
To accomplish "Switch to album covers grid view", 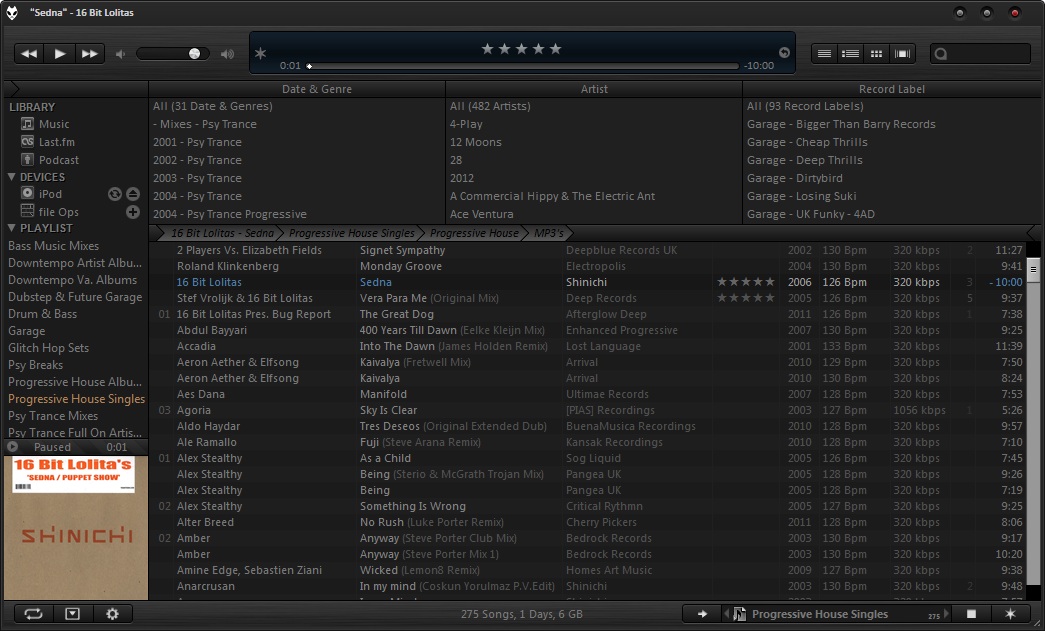I will [877, 54].
